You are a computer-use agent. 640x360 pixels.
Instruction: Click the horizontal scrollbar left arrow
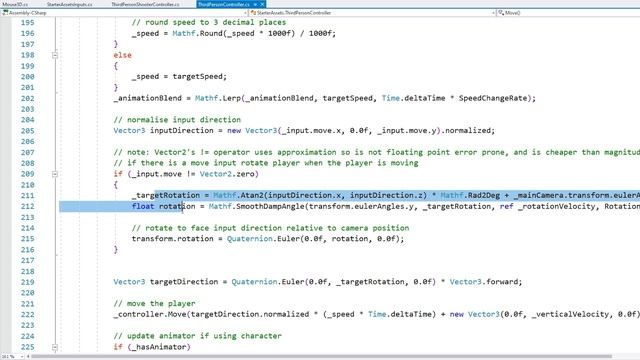(x=28, y=357)
